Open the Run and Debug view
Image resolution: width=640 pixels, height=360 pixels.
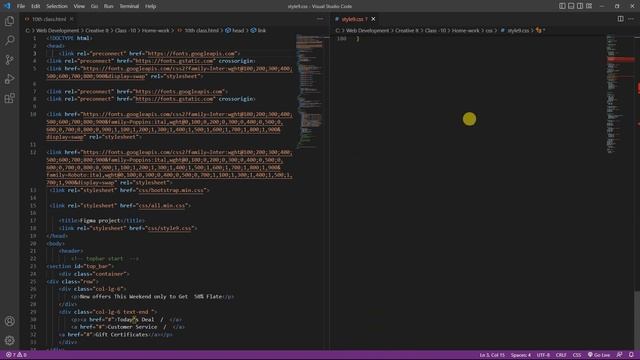coord(9,79)
